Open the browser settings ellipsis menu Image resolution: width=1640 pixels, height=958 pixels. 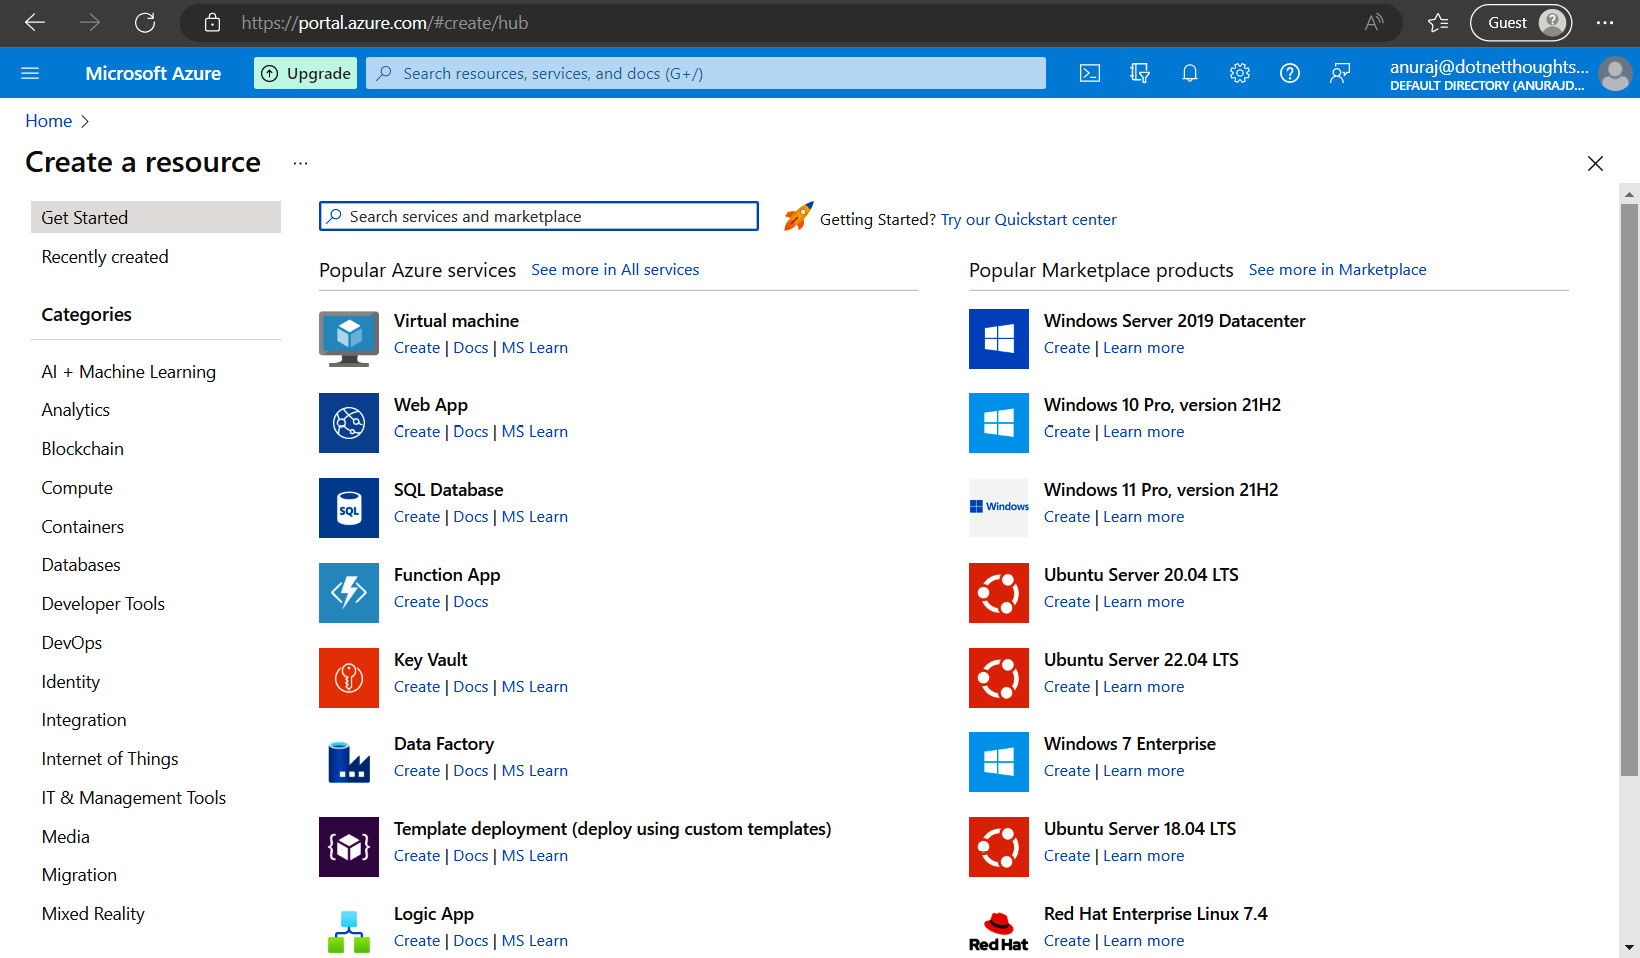point(1605,22)
